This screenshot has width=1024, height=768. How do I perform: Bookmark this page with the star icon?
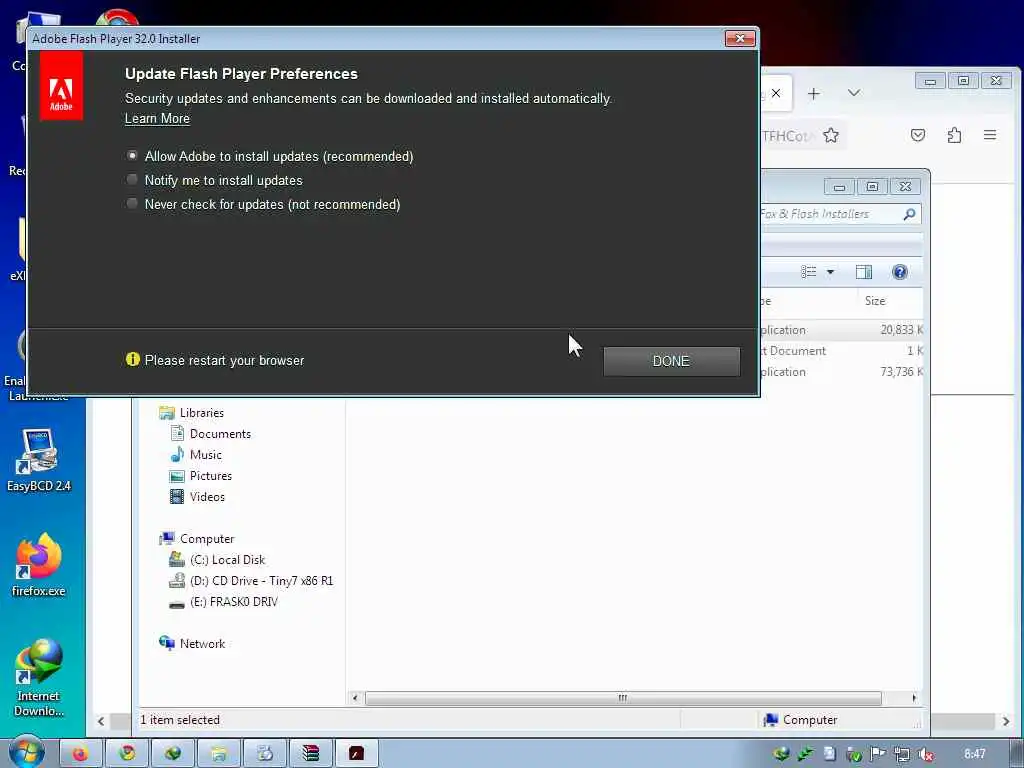click(x=831, y=135)
